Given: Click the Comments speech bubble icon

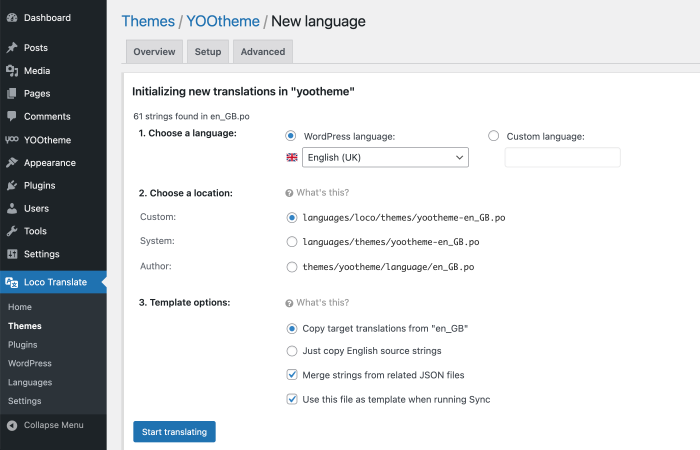Looking at the screenshot, I should tap(12, 116).
